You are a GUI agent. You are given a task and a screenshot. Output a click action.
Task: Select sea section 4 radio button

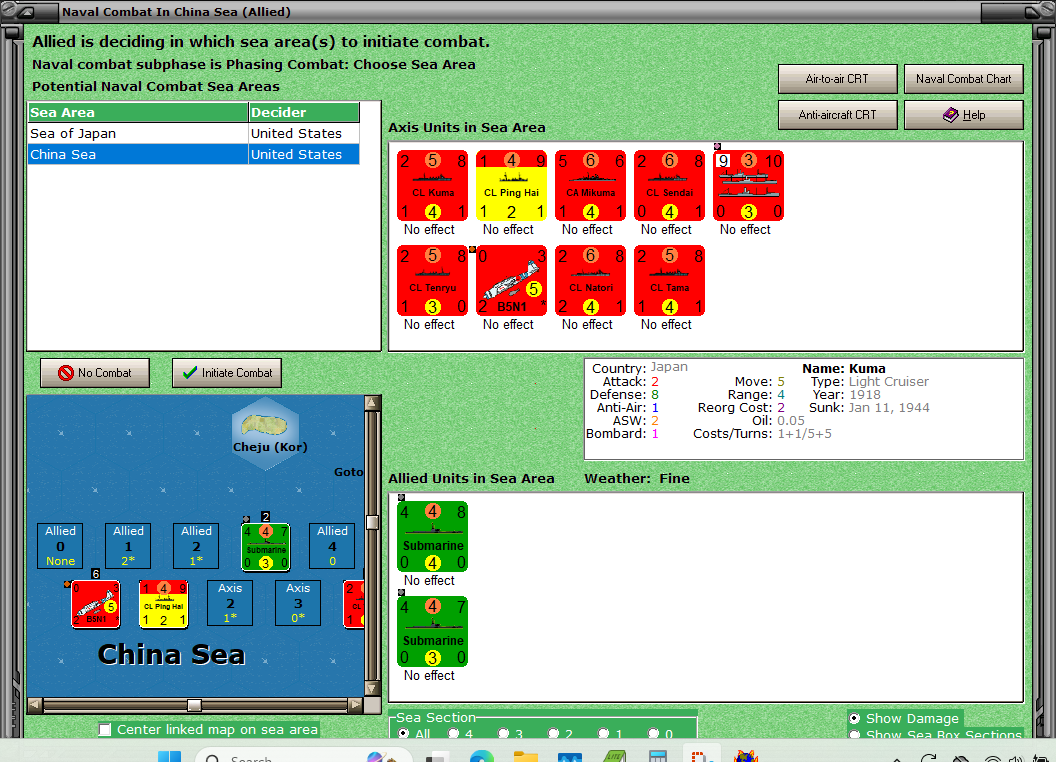click(x=454, y=734)
